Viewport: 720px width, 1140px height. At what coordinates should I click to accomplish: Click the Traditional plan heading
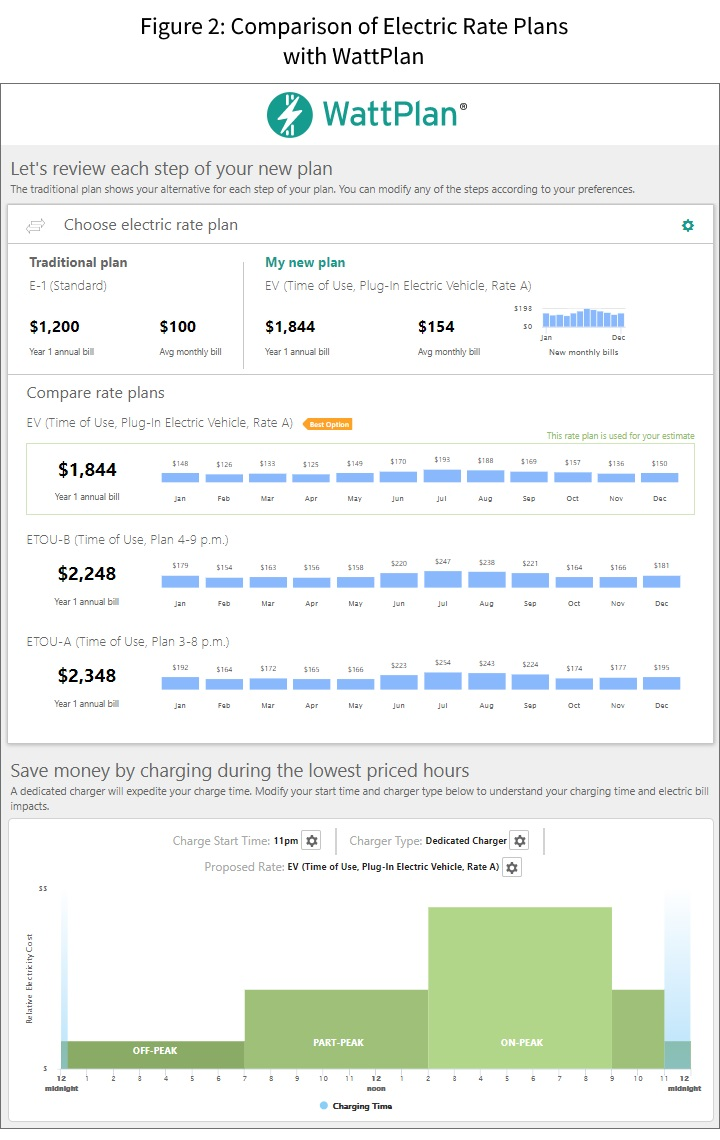coord(78,263)
